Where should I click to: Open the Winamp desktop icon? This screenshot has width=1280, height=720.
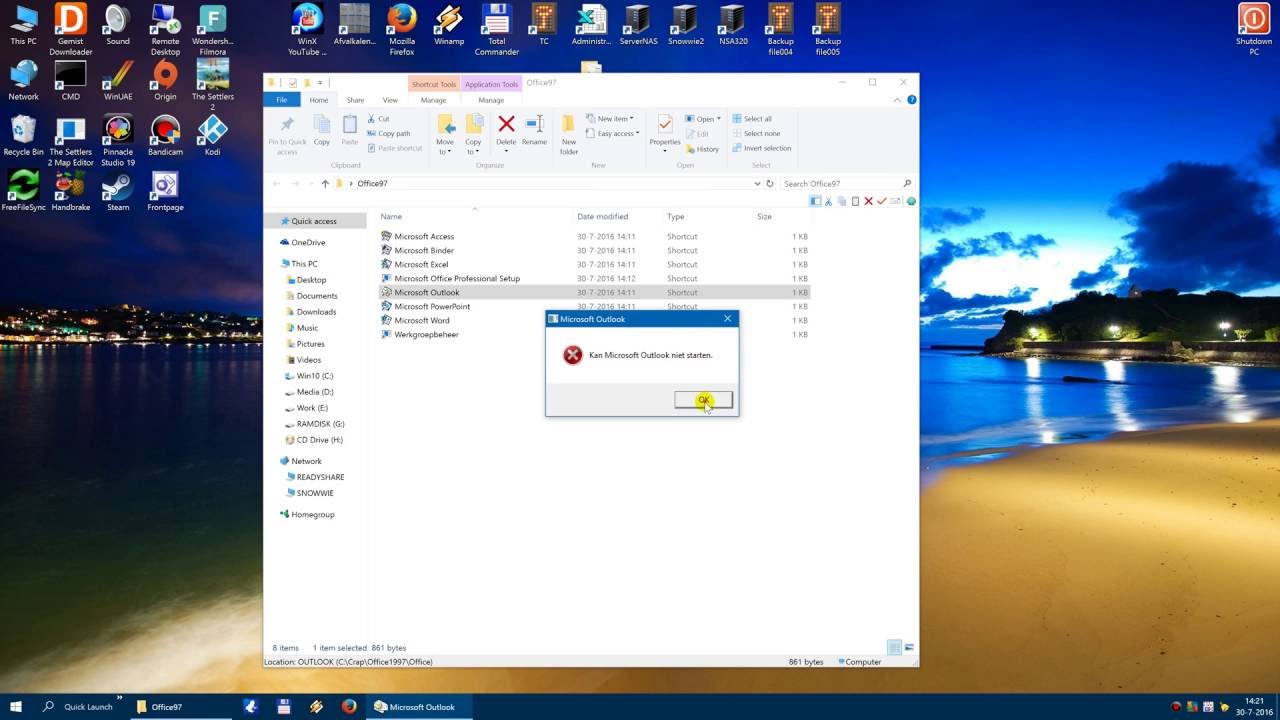[x=449, y=25]
